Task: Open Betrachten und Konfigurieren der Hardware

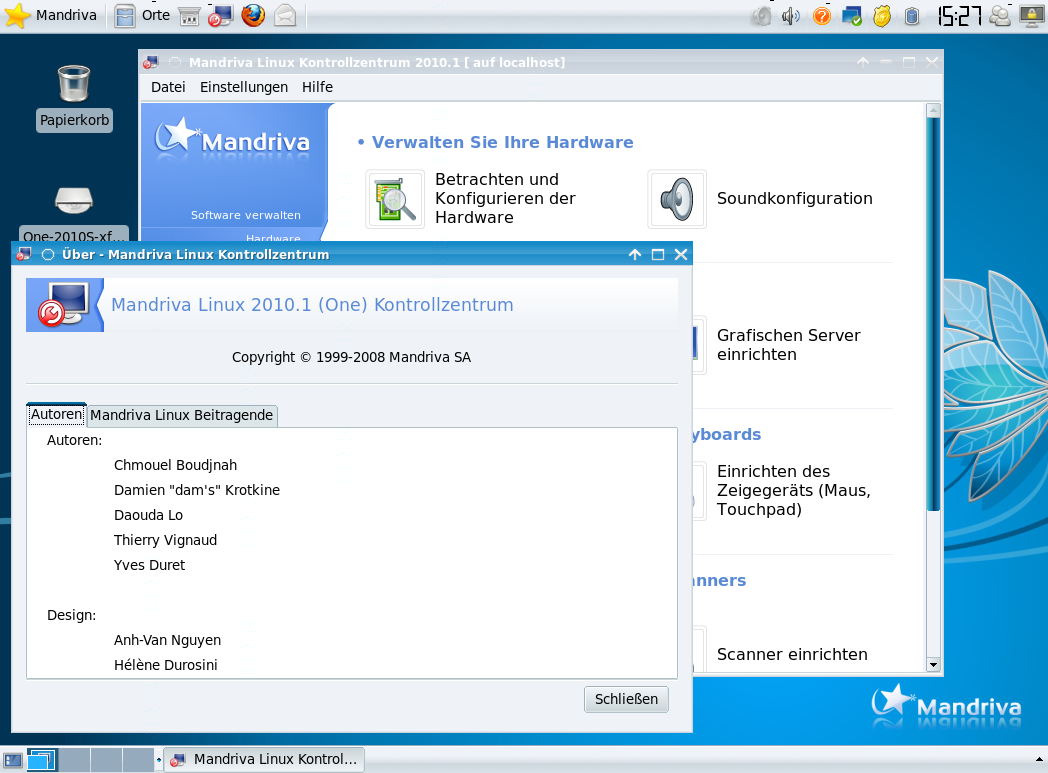Action: (395, 199)
